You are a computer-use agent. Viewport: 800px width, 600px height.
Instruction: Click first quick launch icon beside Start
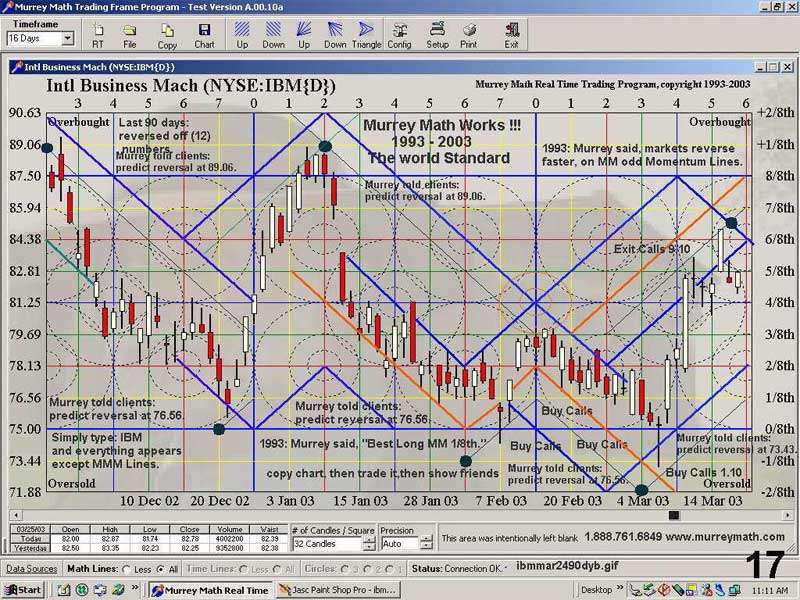click(63, 590)
